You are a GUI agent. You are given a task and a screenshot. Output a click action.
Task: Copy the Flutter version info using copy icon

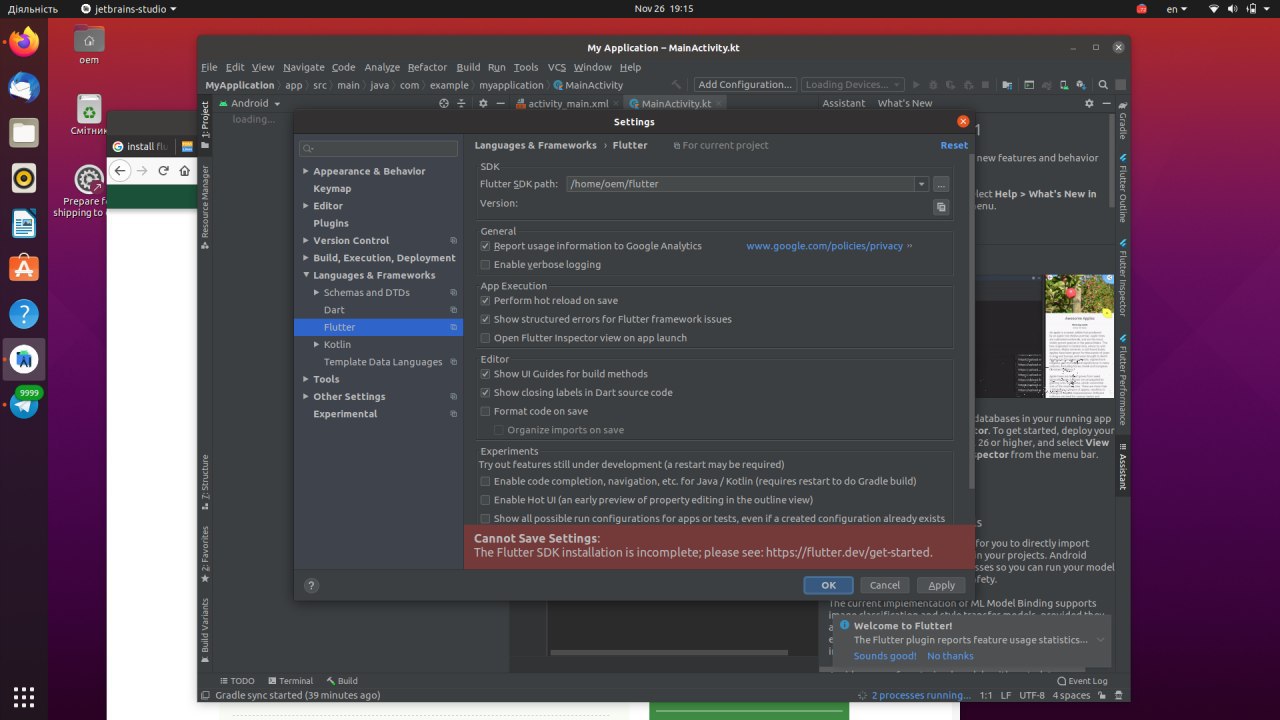tap(941, 207)
